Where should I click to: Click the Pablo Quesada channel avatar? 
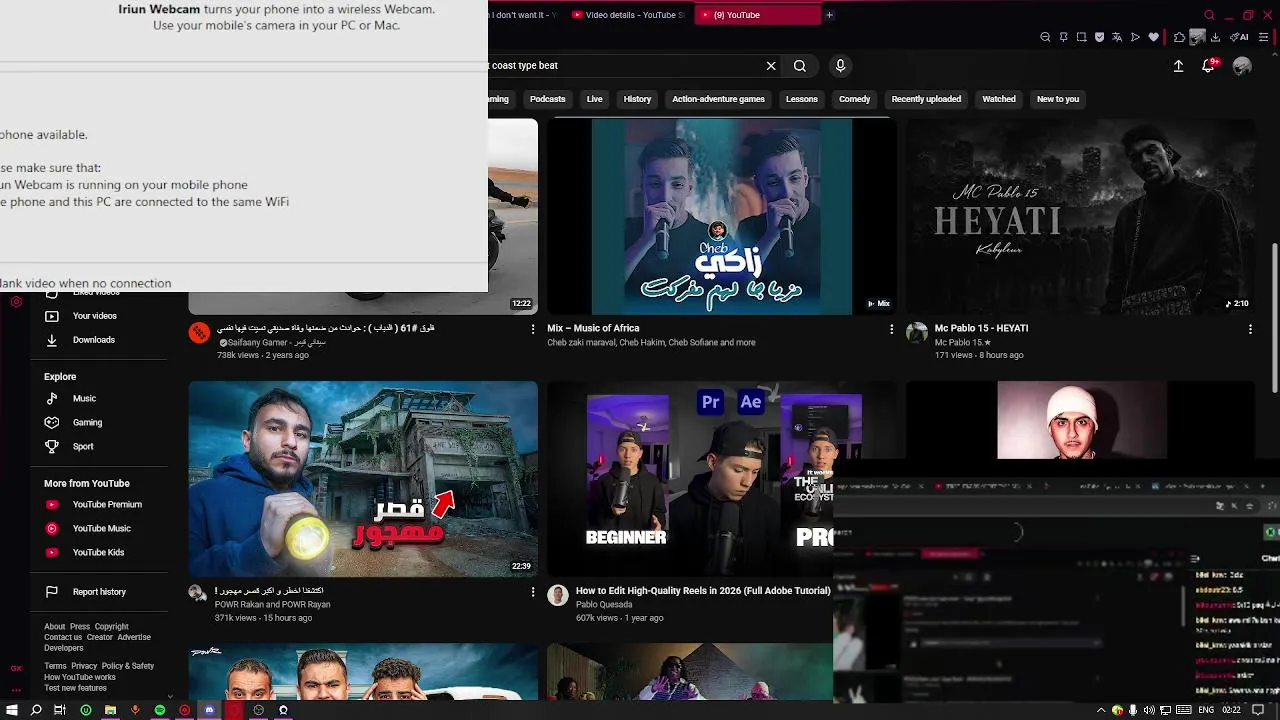tap(558, 596)
